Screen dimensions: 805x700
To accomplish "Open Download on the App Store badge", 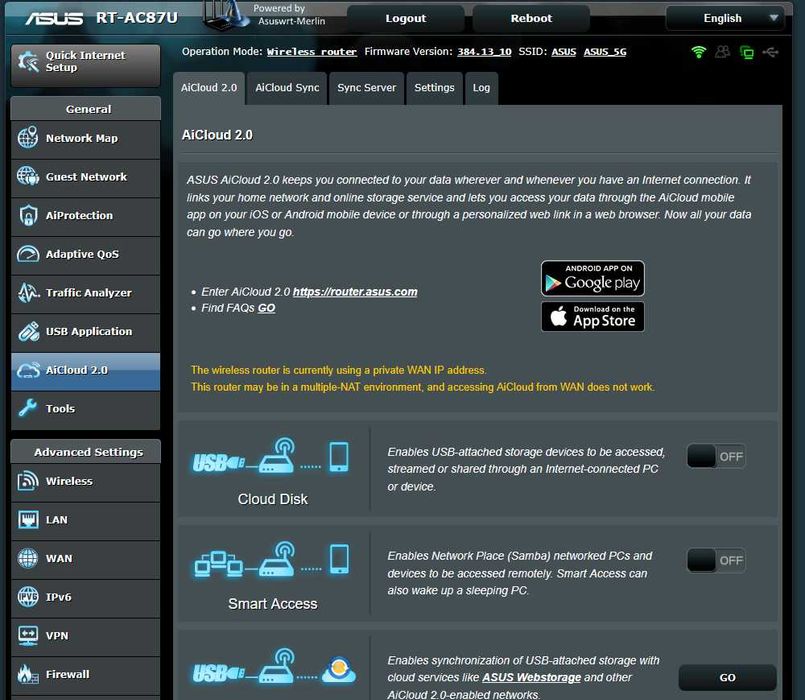I will coord(592,316).
